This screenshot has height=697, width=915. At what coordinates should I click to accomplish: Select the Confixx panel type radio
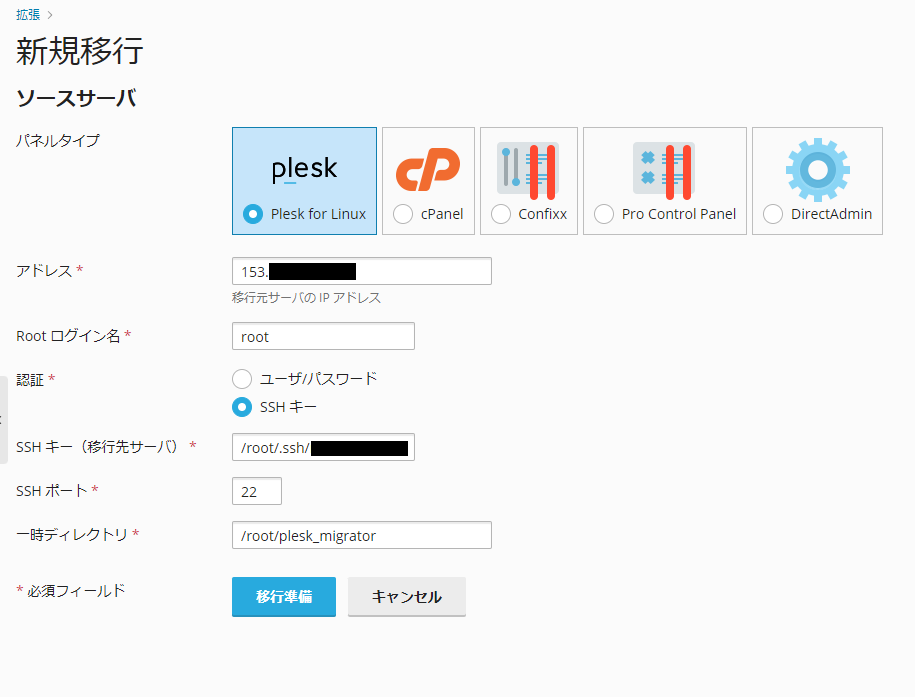point(501,214)
